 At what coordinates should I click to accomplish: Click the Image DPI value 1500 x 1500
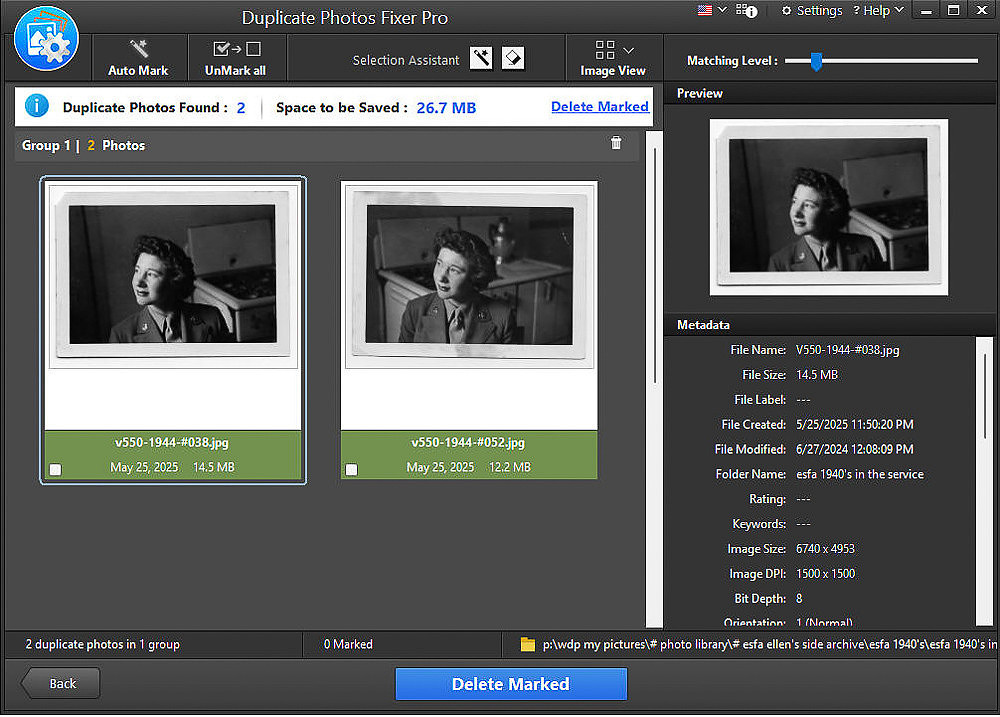click(825, 573)
